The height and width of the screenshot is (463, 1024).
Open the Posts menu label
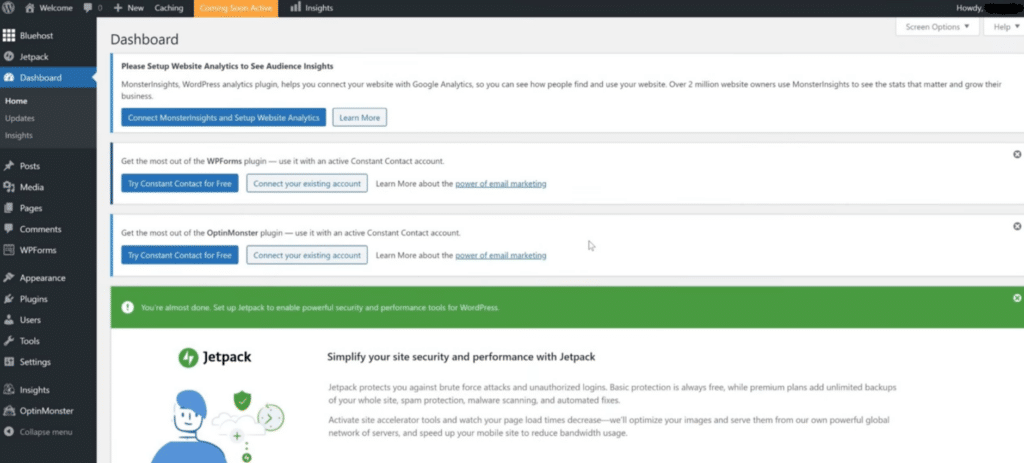click(x=30, y=166)
